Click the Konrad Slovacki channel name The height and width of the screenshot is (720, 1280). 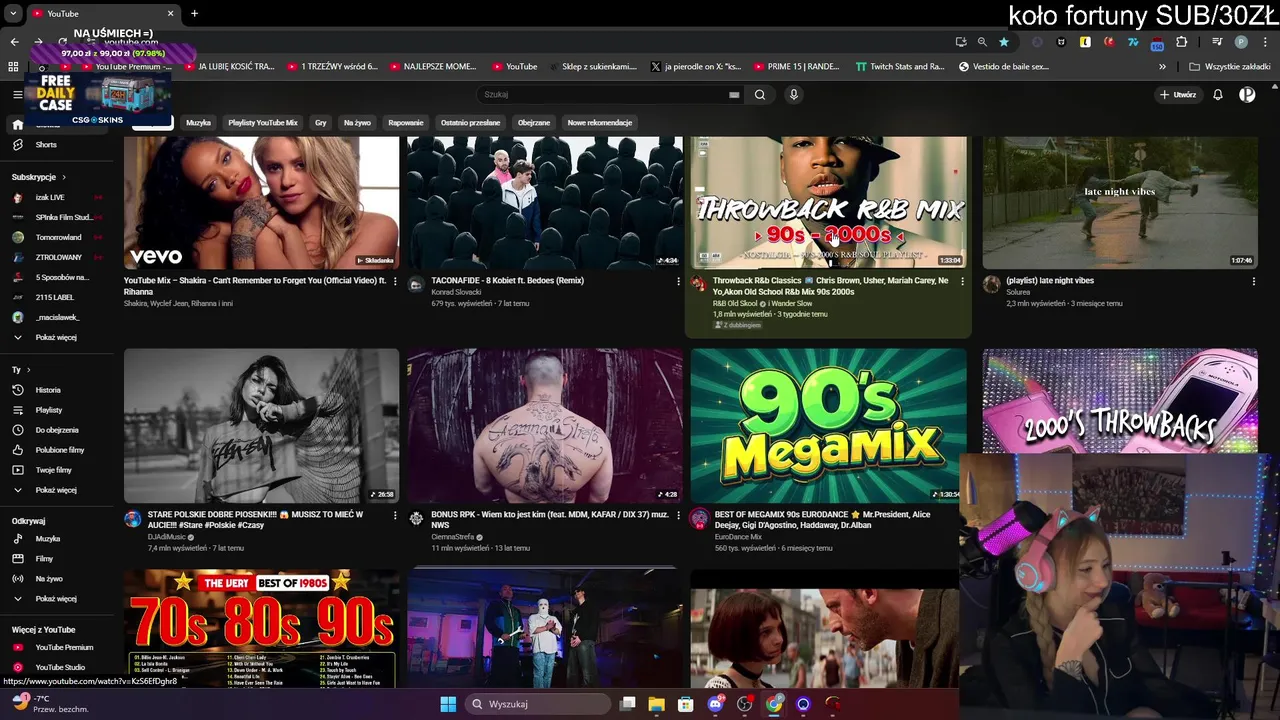(456, 292)
